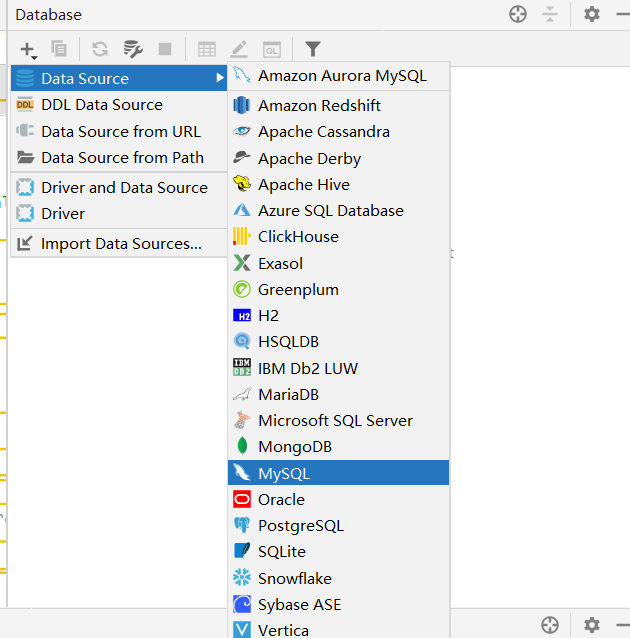Select Apache Derby
This screenshot has width=630, height=638.
[339, 158]
